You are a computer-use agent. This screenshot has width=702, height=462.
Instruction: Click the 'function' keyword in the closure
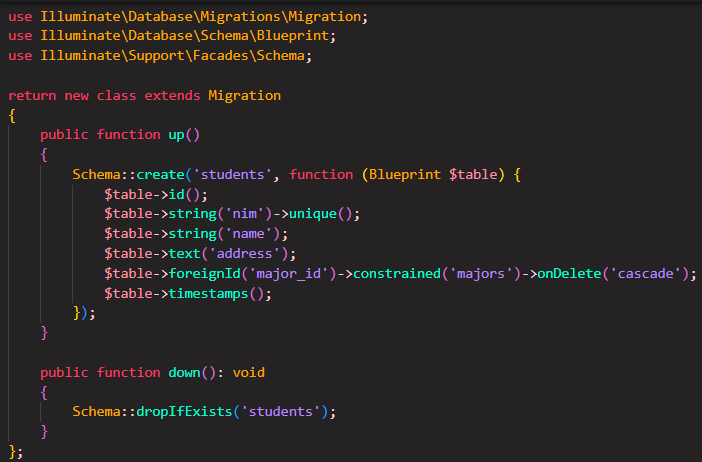click(x=321, y=175)
